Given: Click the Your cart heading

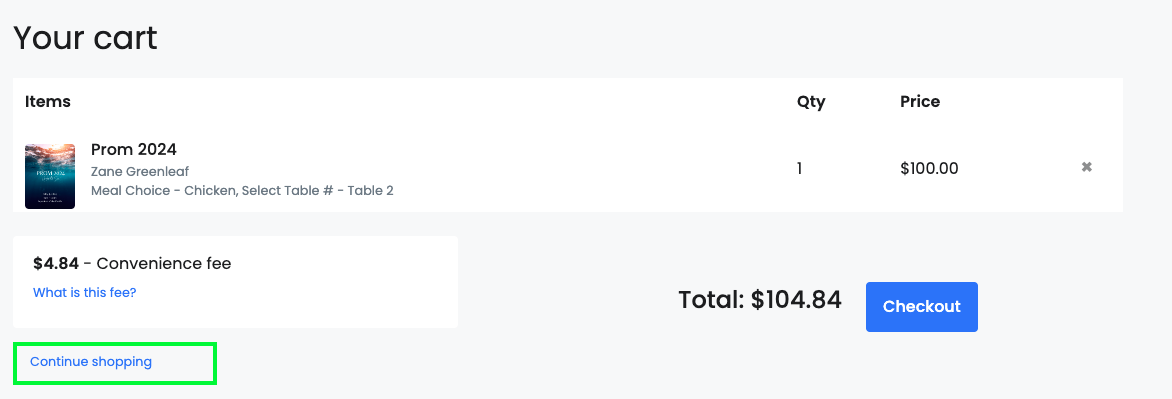Looking at the screenshot, I should [85, 37].
